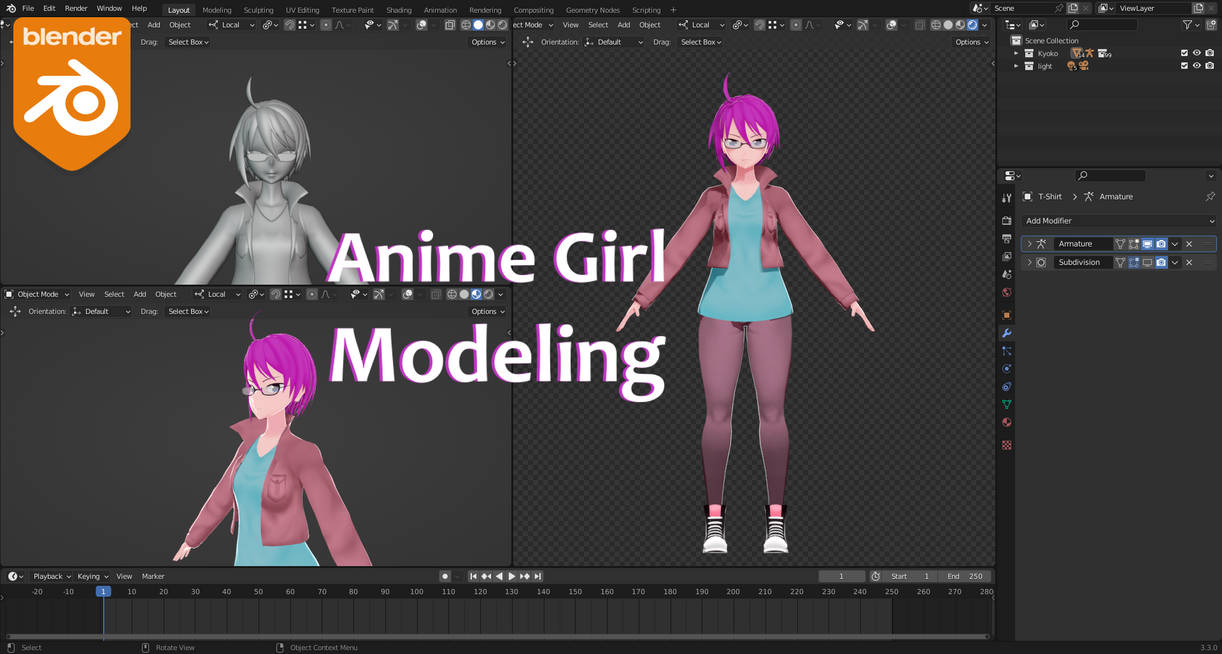This screenshot has width=1222, height=654.
Task: Enable the snapping magnet icon
Action: point(288,25)
